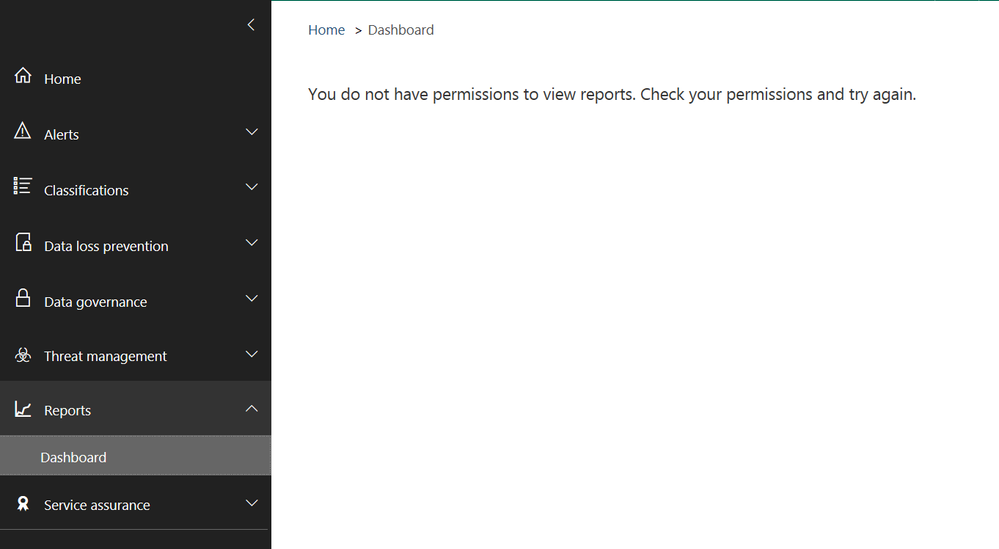Expand the Data governance chevron
The image size is (999, 549).
(x=252, y=298)
